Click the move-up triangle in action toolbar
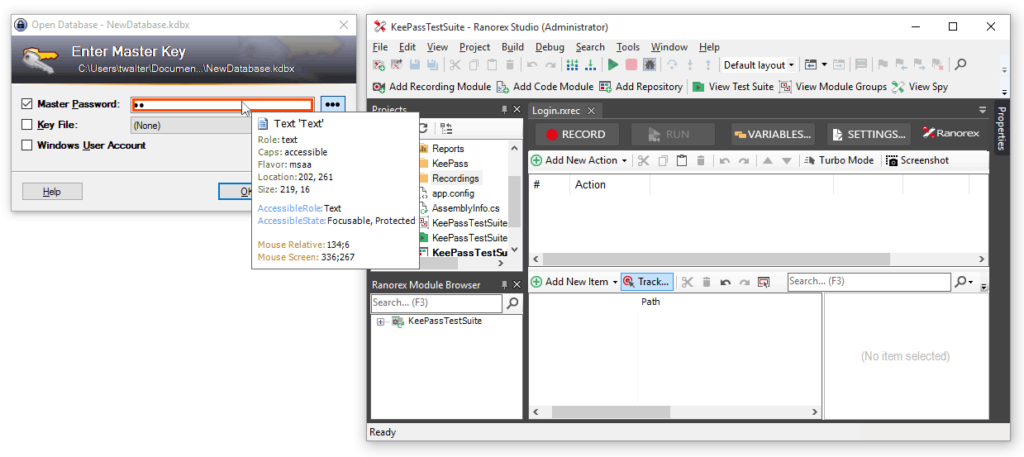The image size is (1024, 457). (768, 161)
